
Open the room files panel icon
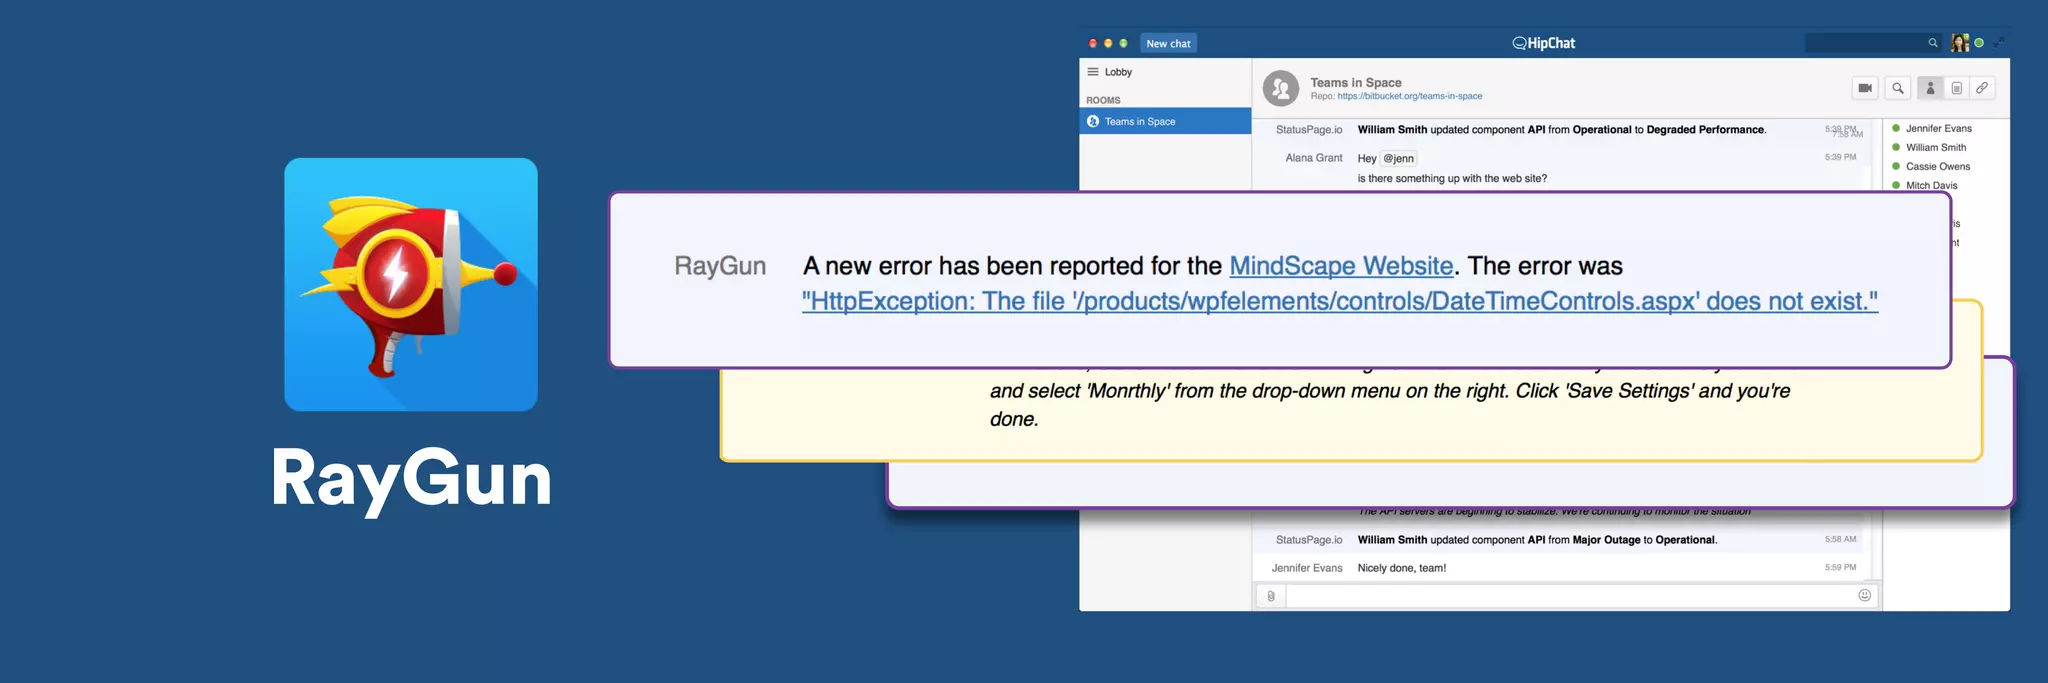[x=1956, y=88]
